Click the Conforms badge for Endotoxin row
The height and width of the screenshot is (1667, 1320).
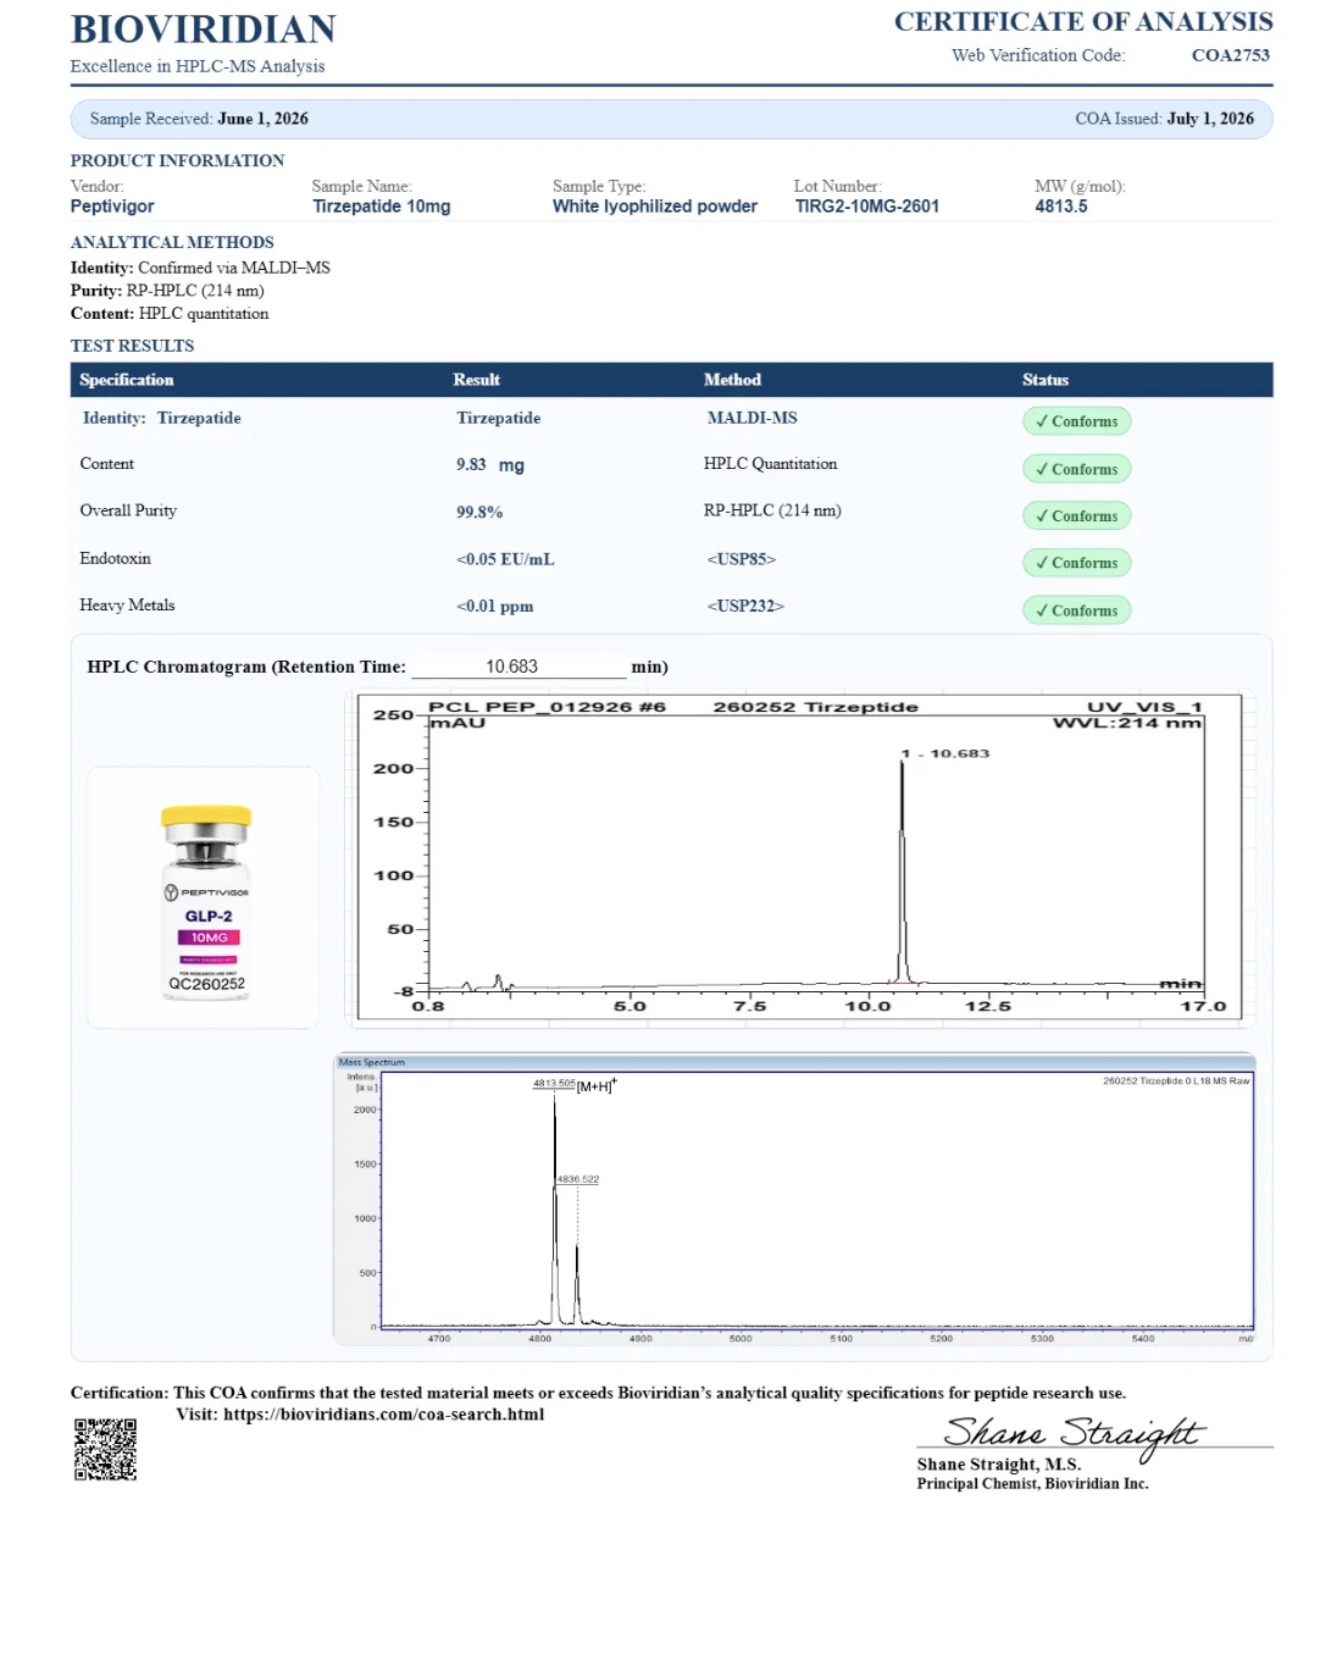[x=1077, y=563]
